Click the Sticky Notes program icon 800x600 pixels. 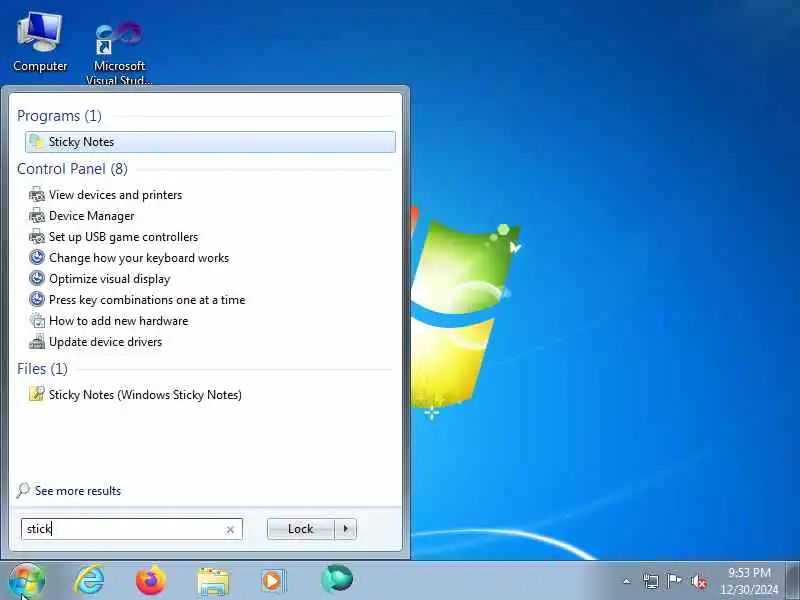click(x=37, y=142)
